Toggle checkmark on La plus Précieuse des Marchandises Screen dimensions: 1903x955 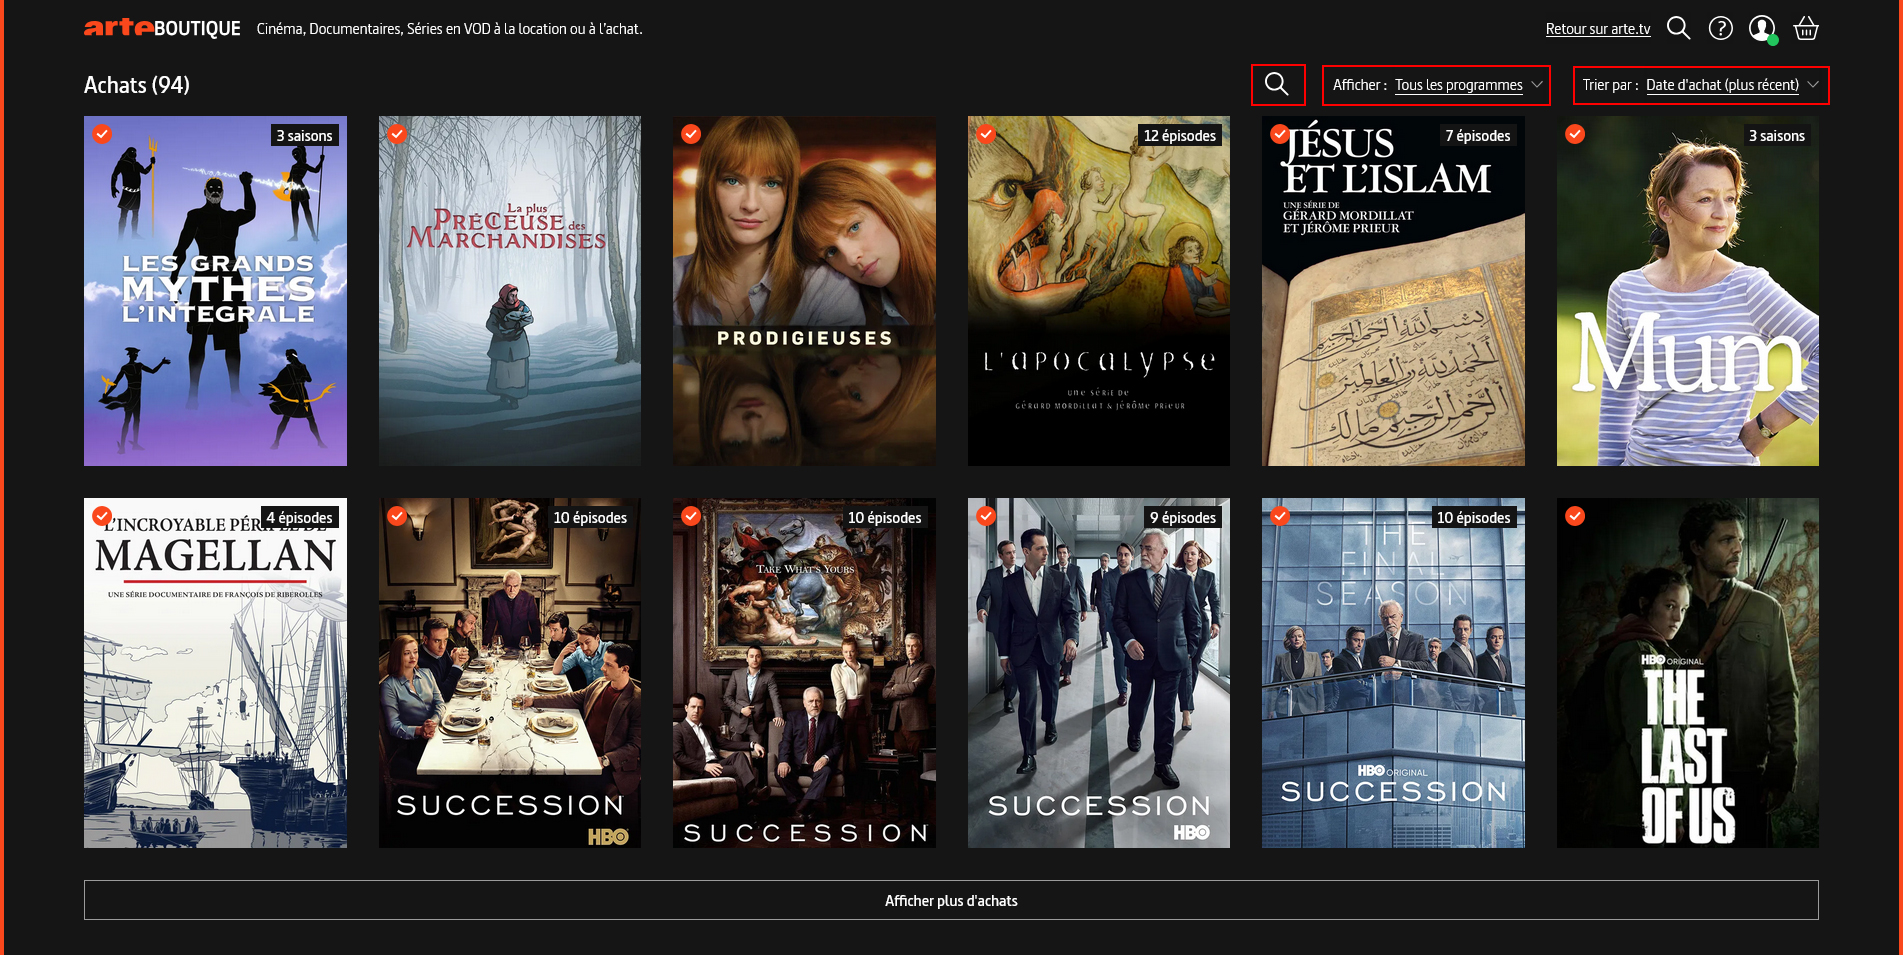[x=397, y=134]
